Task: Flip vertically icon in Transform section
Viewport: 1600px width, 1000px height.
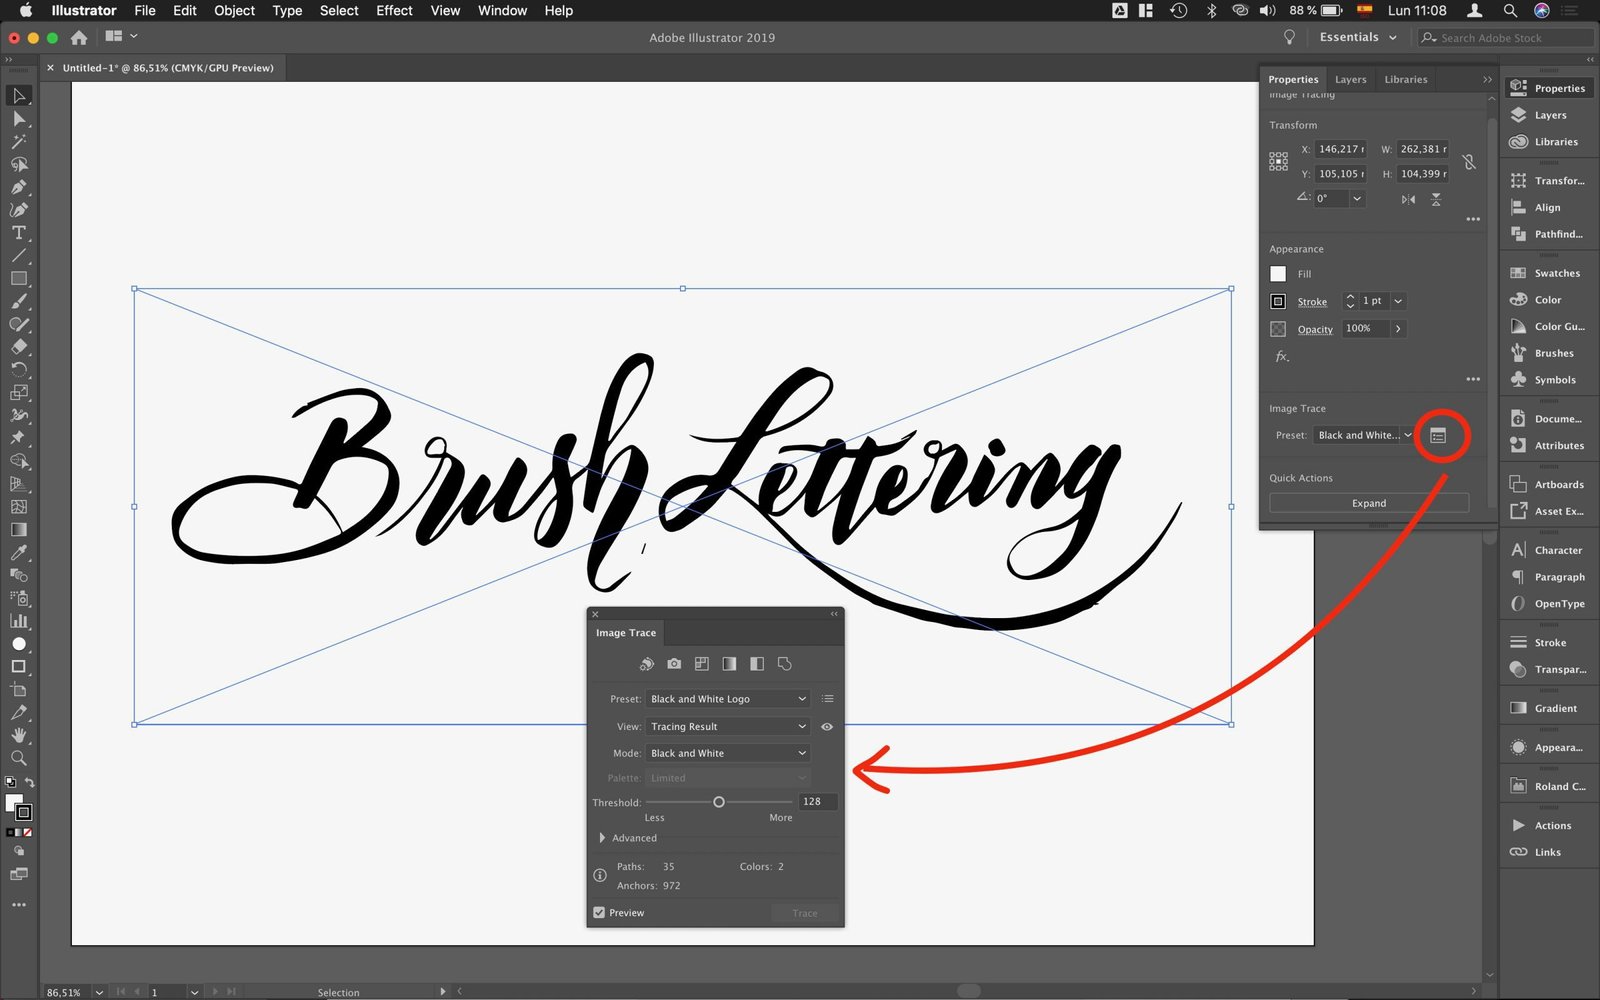Action: 1436,200
